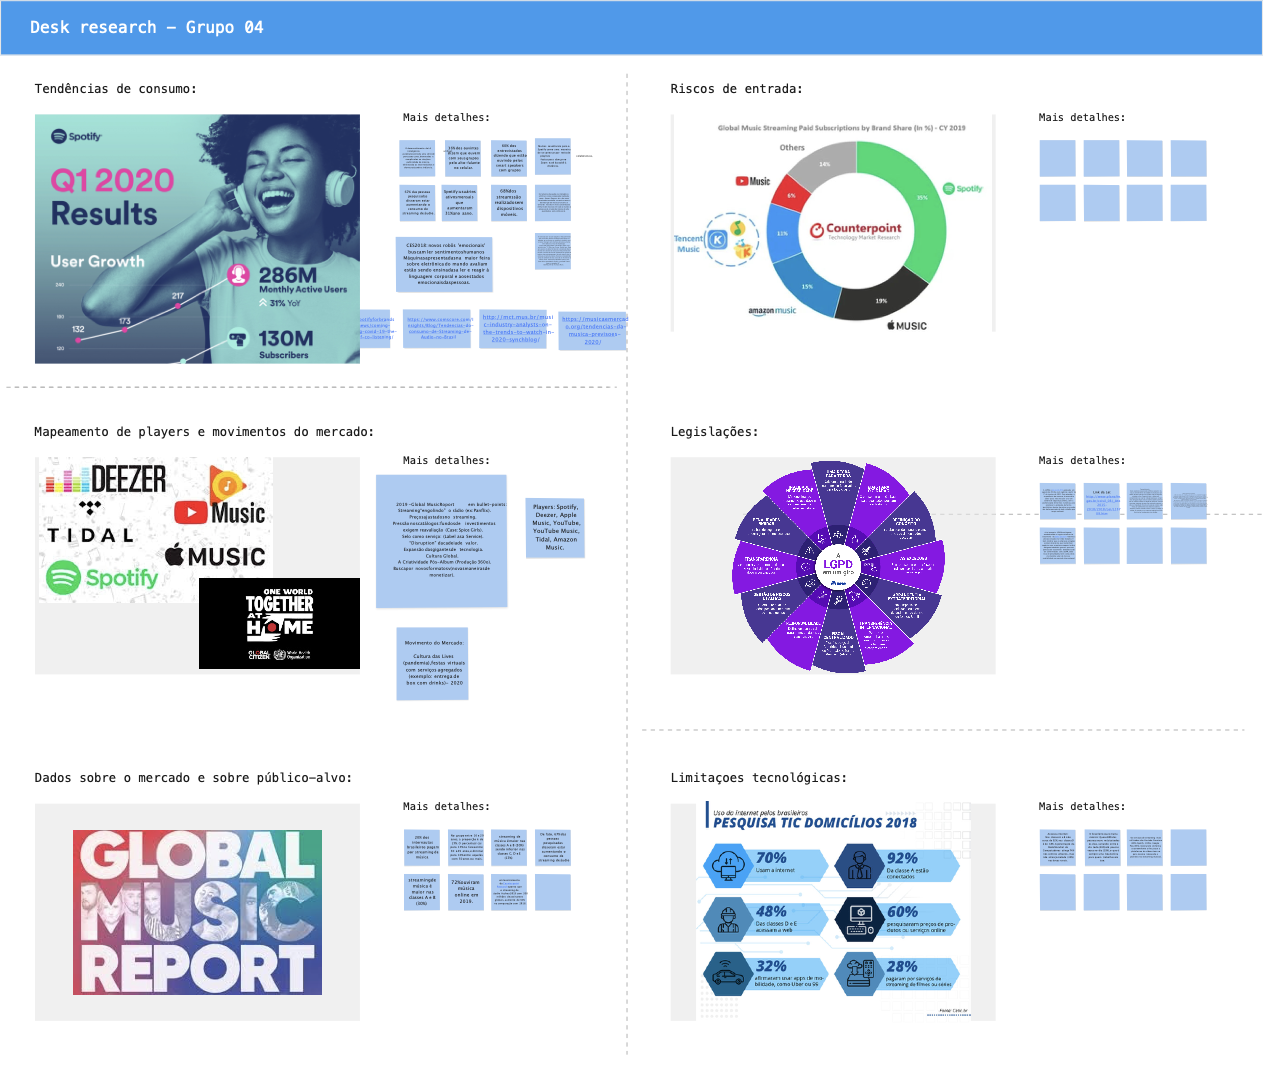This screenshot has height=1072, width=1263.
Task: Open the mct.mus.br music industry analysts link
Action: coord(516,329)
